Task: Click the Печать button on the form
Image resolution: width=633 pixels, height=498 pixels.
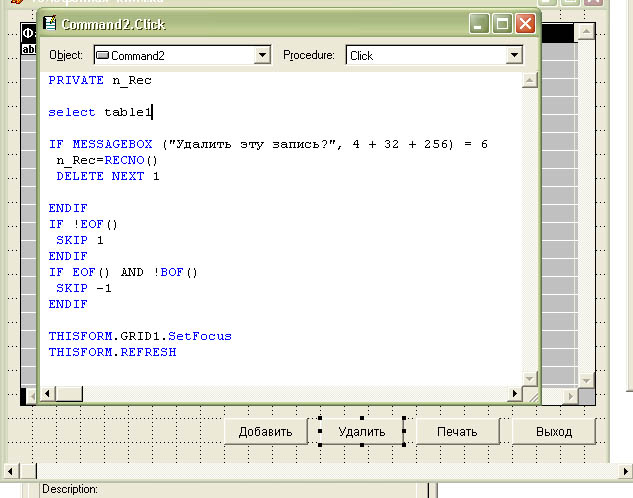Action: pos(457,432)
